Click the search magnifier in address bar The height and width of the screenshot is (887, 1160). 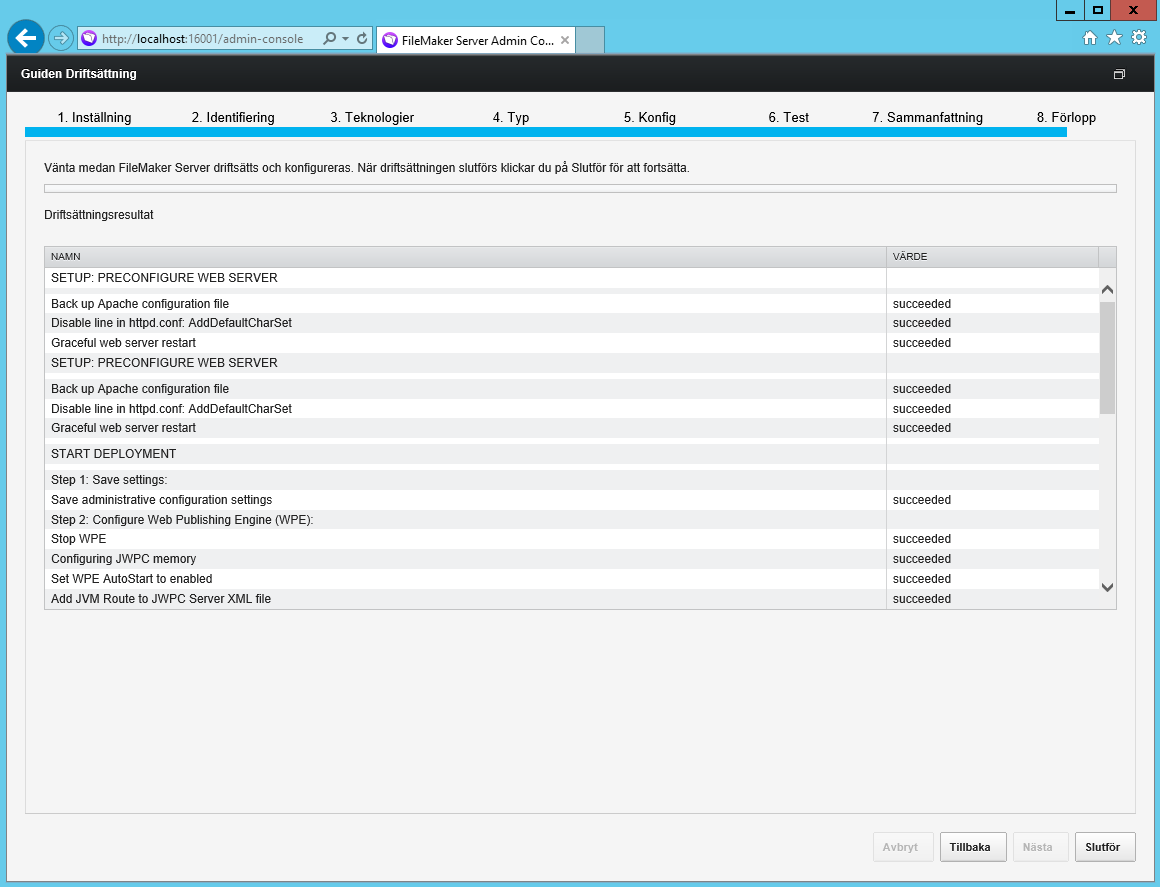coord(330,38)
